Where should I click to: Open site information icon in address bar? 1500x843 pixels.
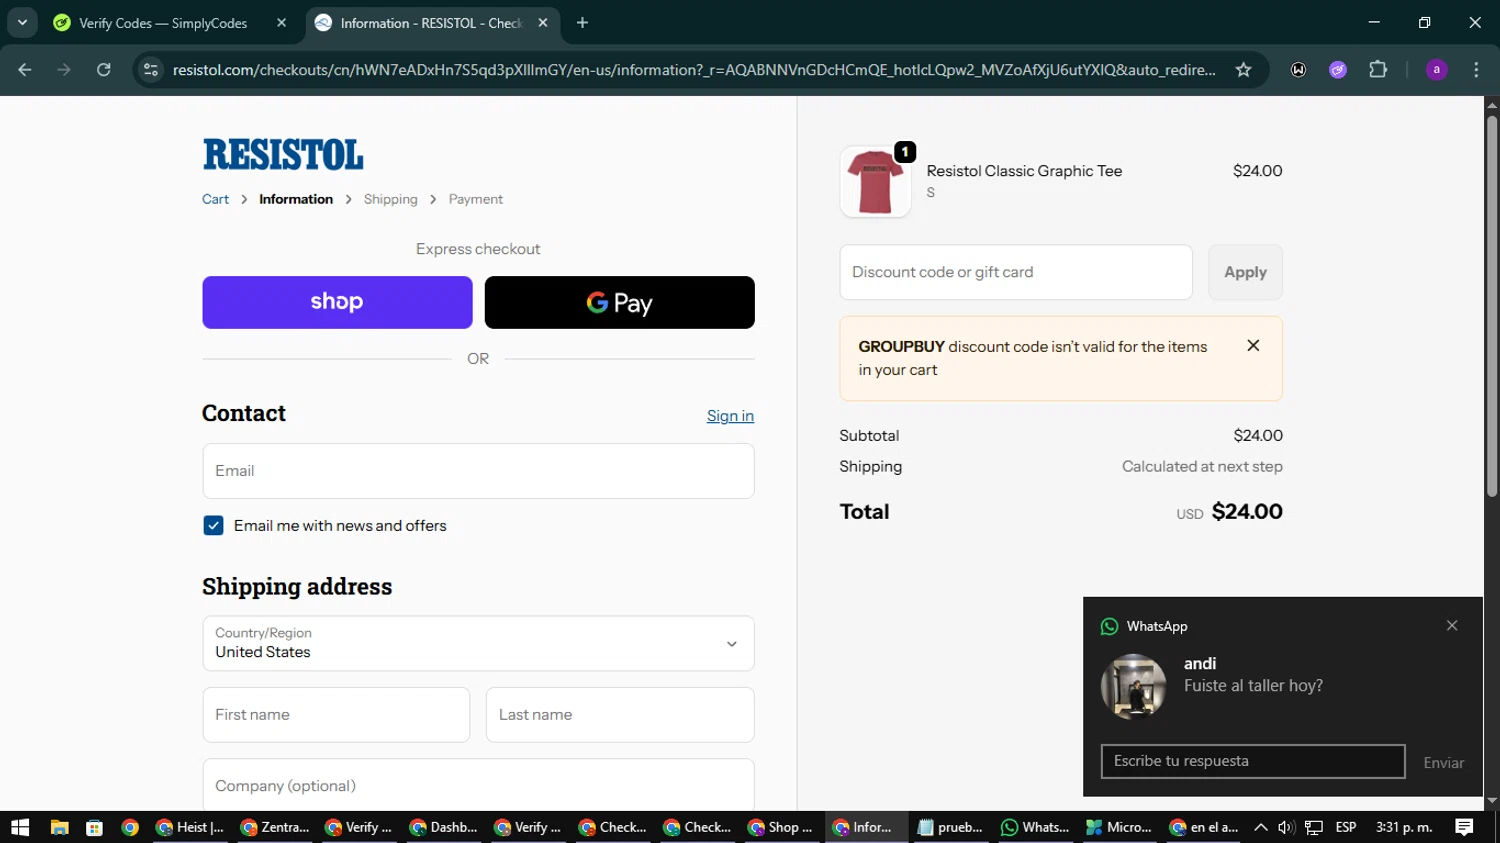tap(151, 70)
